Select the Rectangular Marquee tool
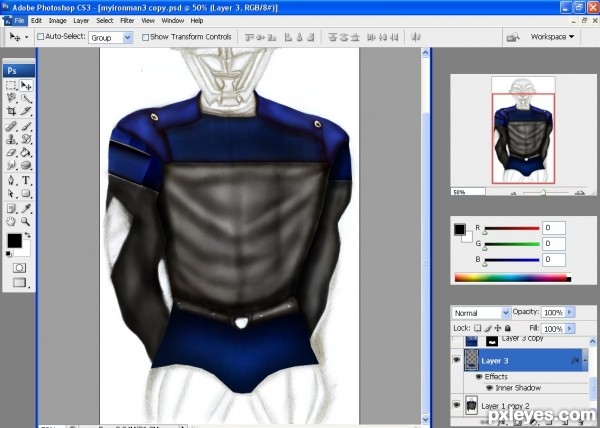 [x=11, y=85]
